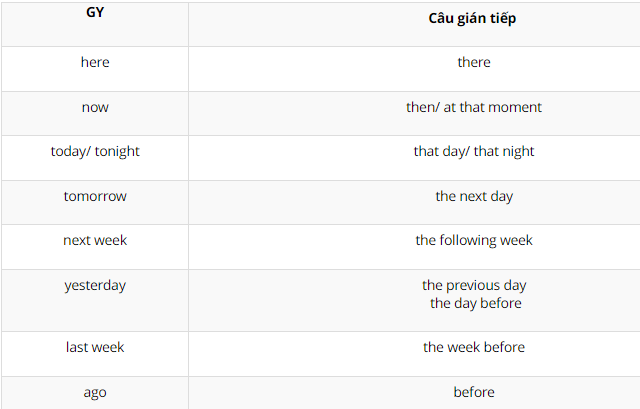The height and width of the screenshot is (409, 640).
Task: Click the "GY" column header
Action: pyautogui.click(x=95, y=17)
